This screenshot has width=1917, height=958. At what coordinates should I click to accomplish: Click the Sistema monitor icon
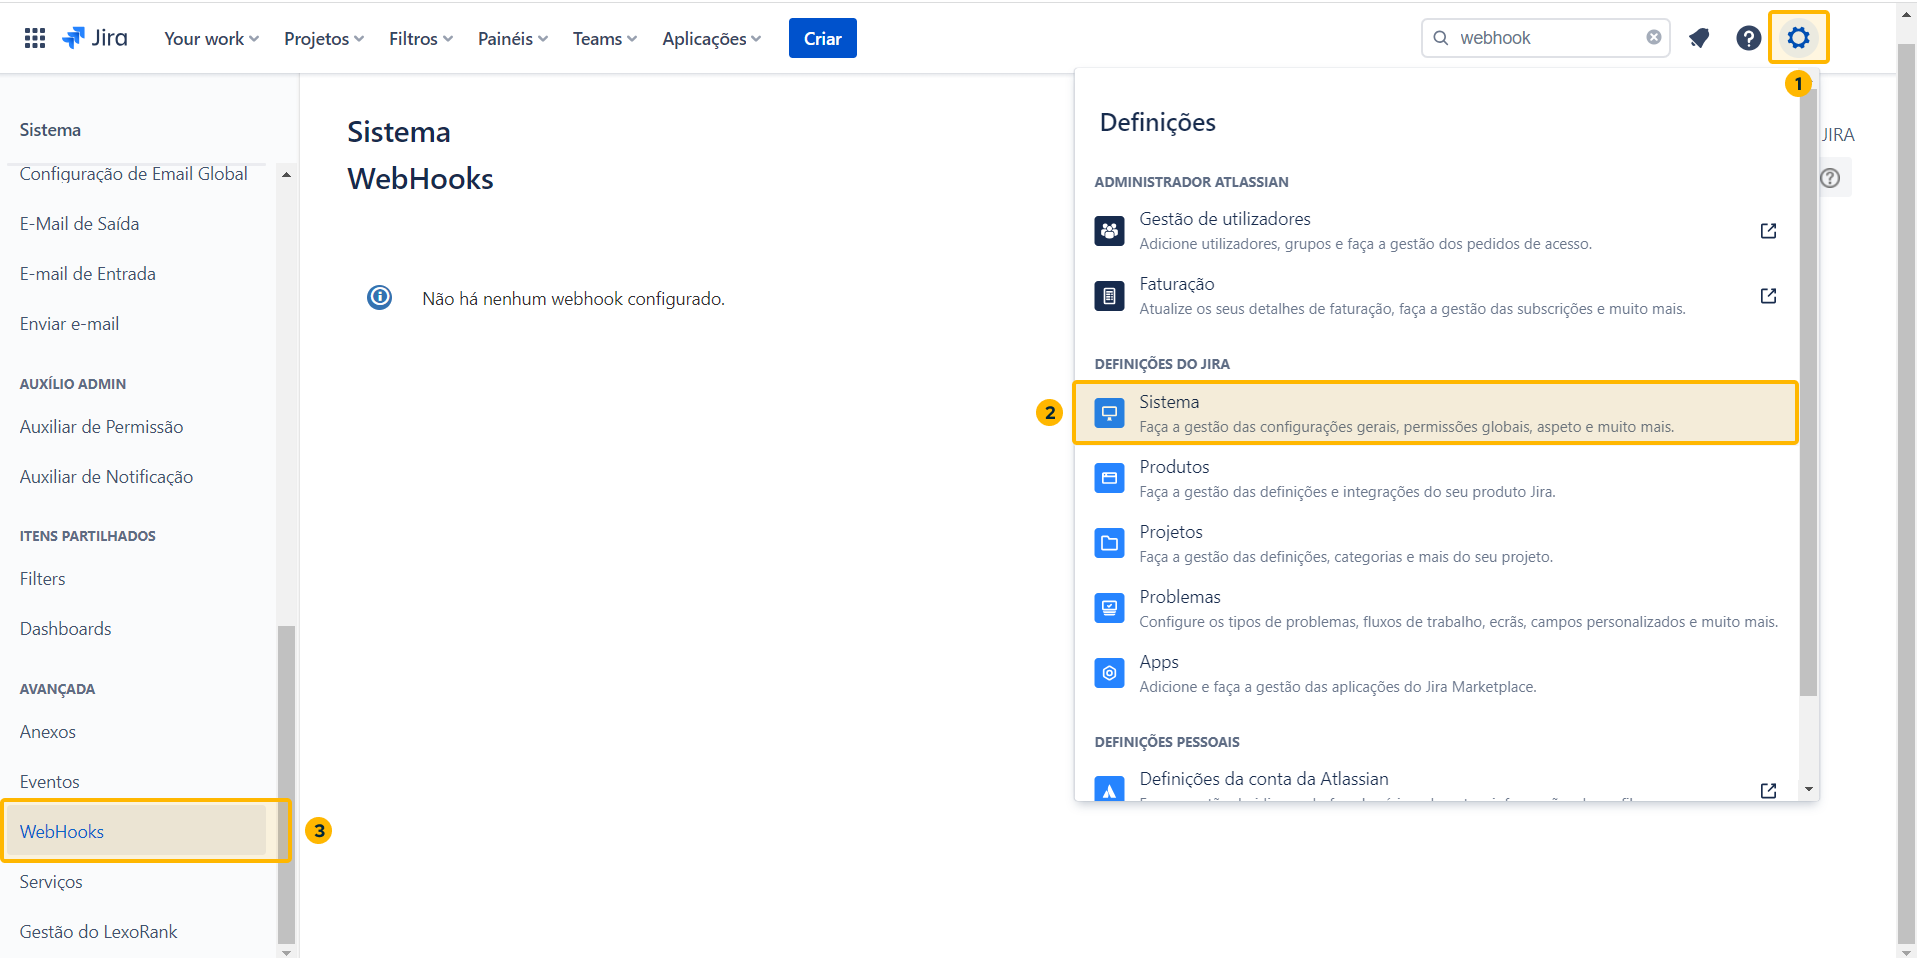(1109, 413)
